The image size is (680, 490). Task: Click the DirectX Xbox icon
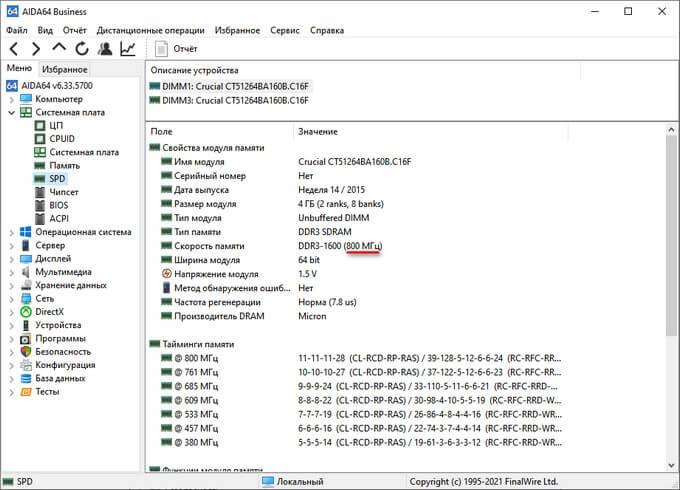point(26,312)
